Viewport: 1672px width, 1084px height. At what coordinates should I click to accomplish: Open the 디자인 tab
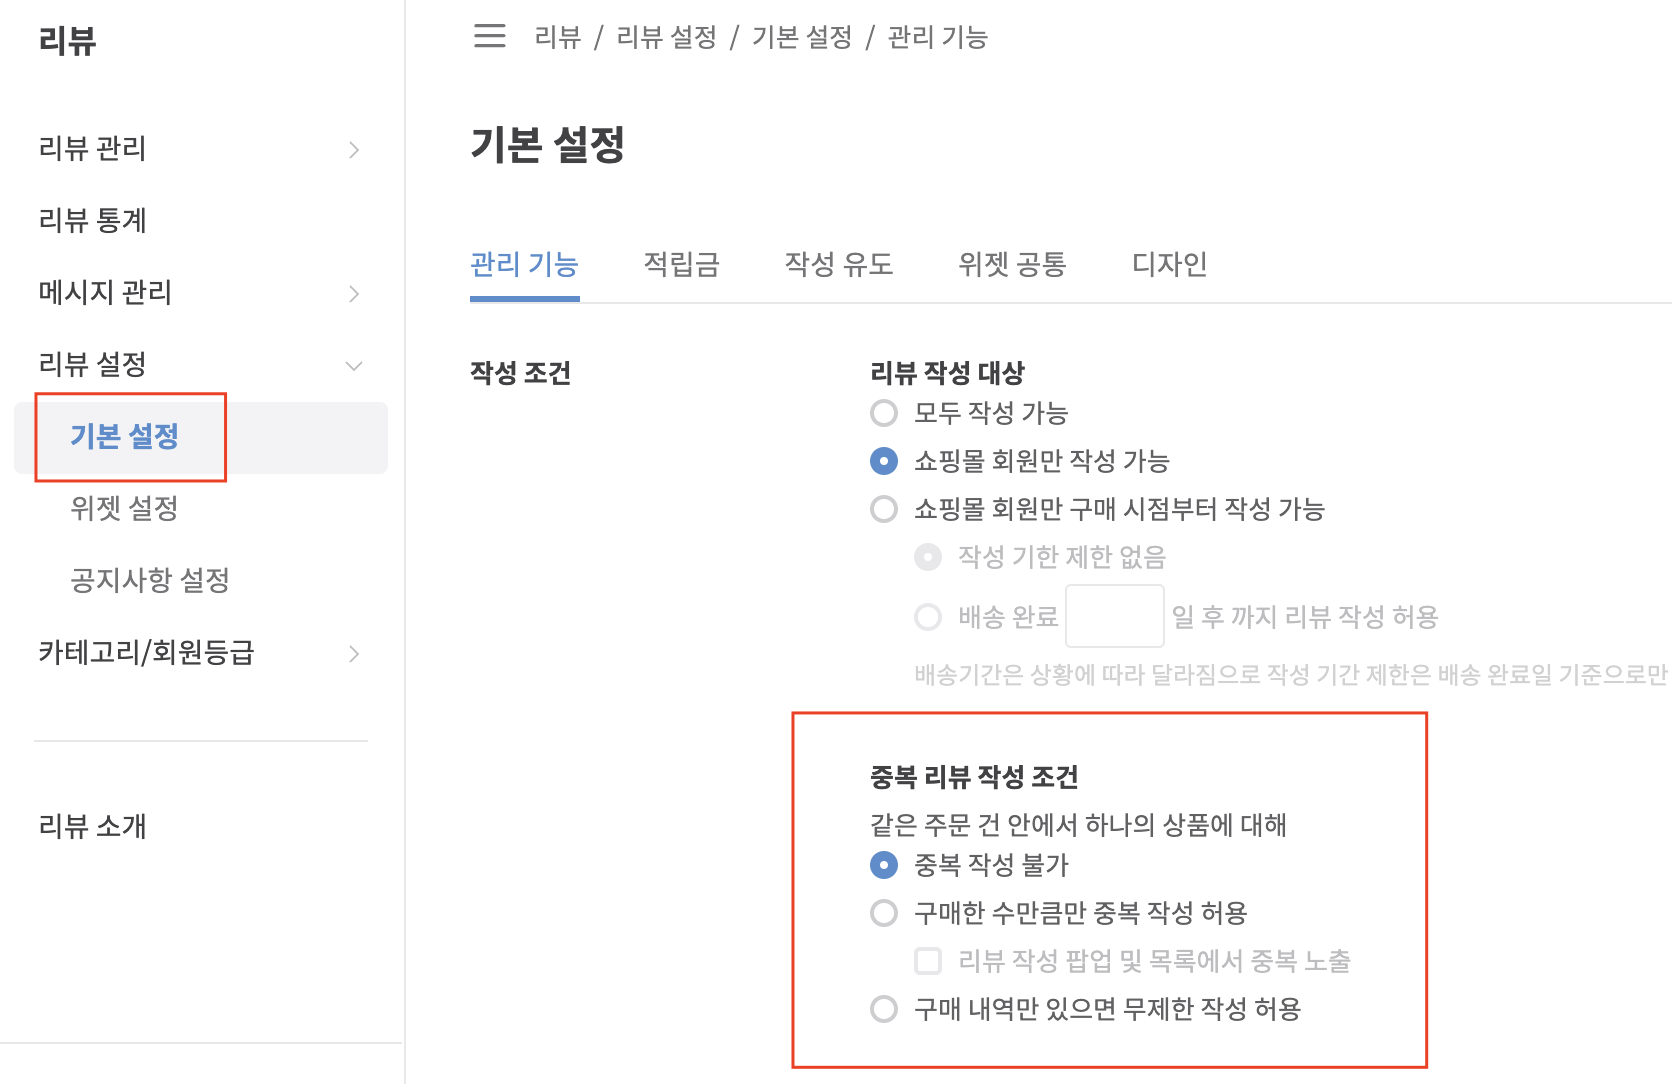point(1169,264)
